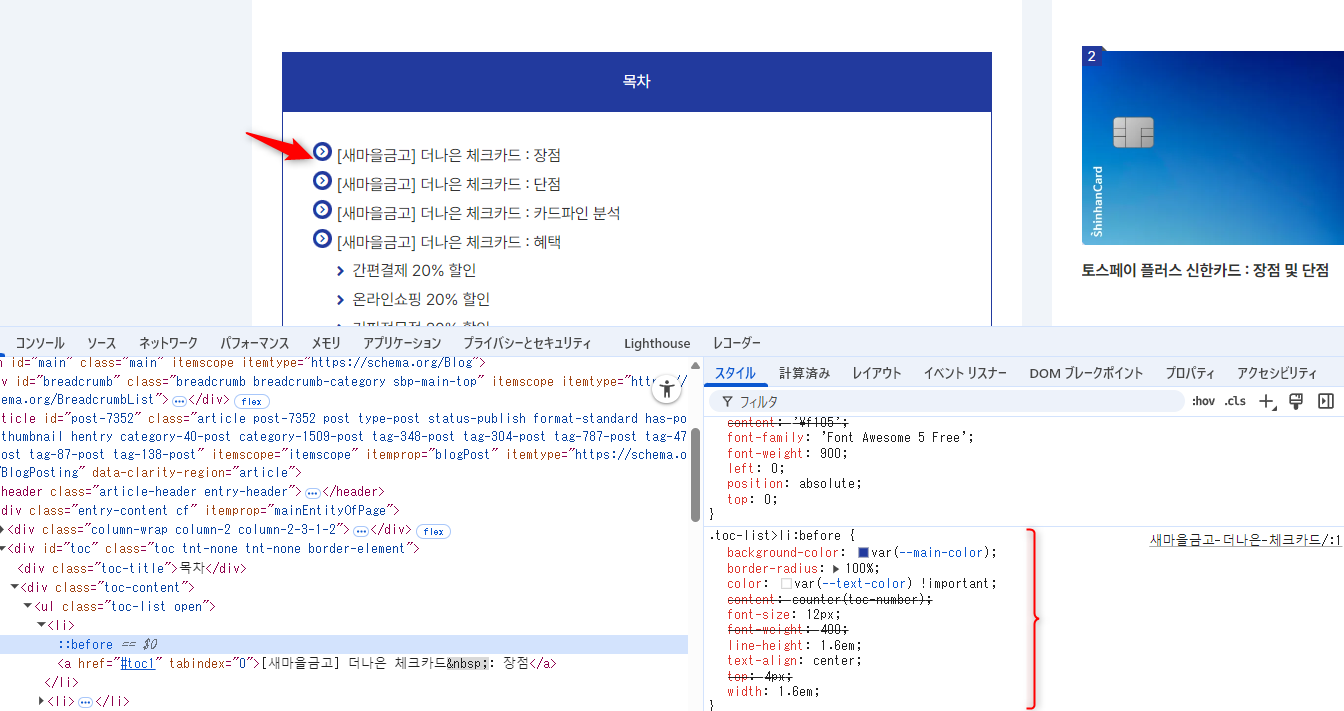Screen dimensions: 1344x711
Task: Click the #toc1 href link in DOM
Action: coord(138,663)
